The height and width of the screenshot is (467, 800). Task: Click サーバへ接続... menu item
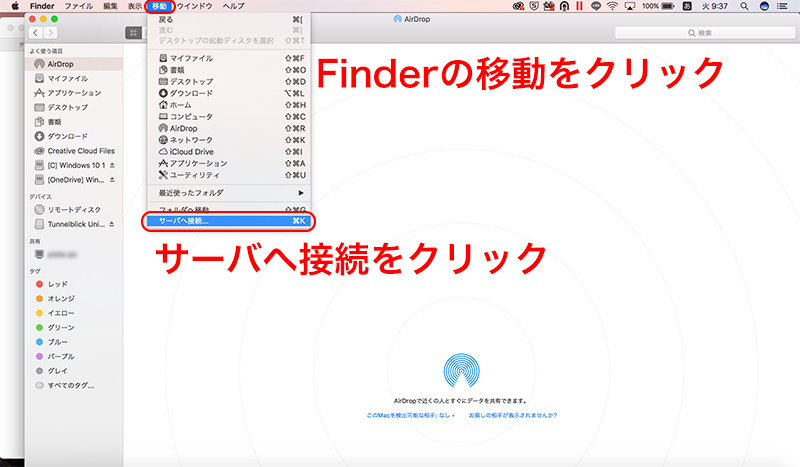coord(229,221)
